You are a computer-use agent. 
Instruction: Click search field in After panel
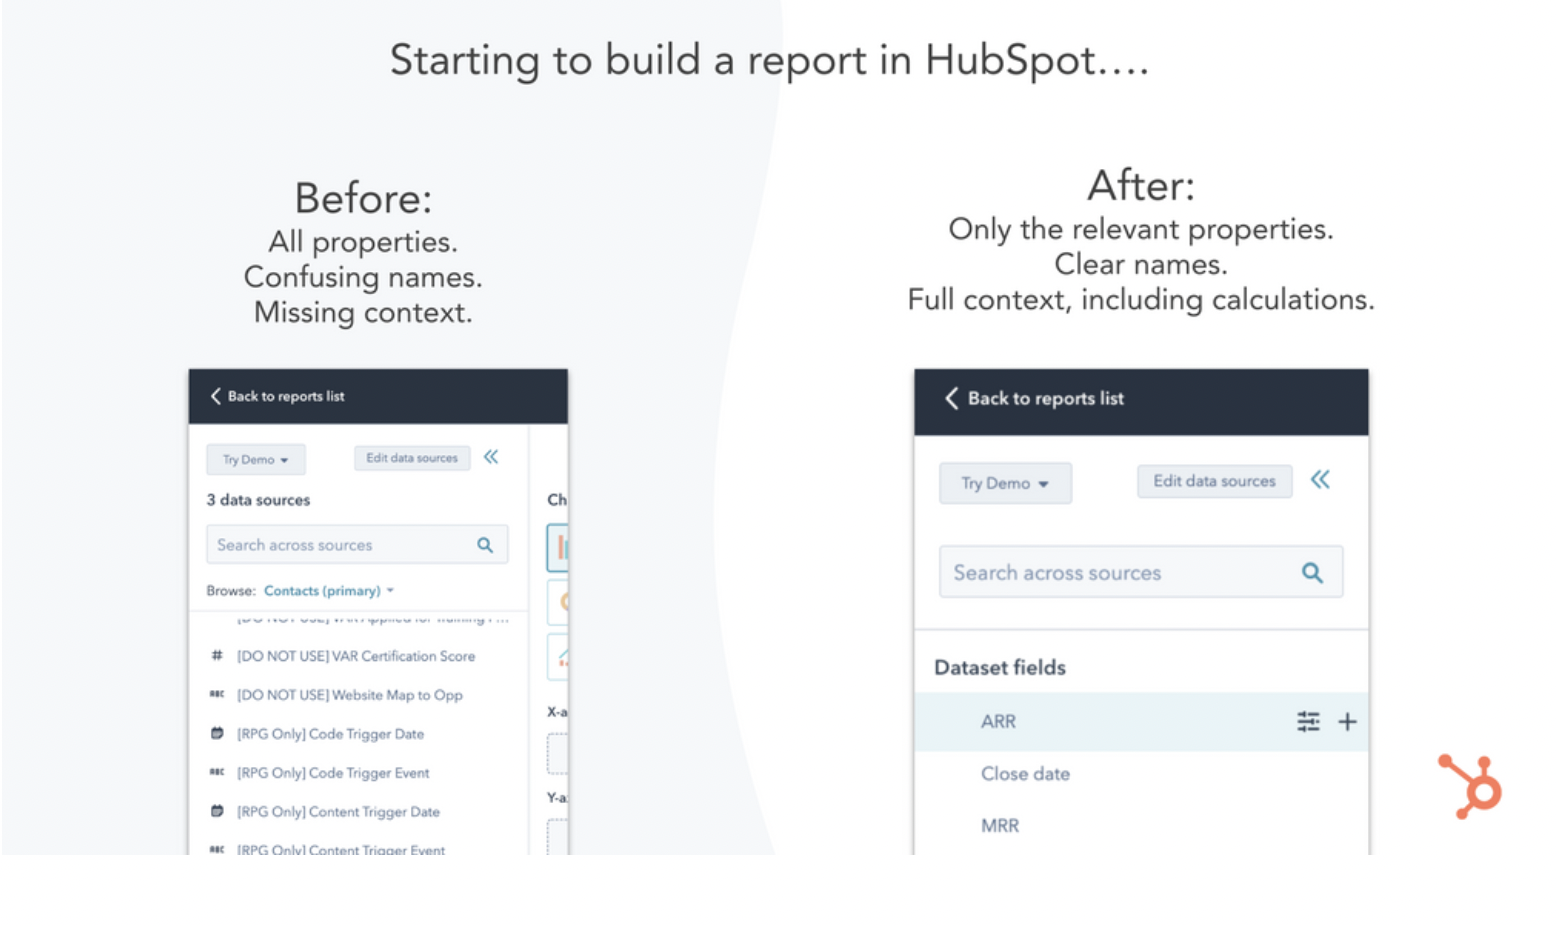point(1140,572)
